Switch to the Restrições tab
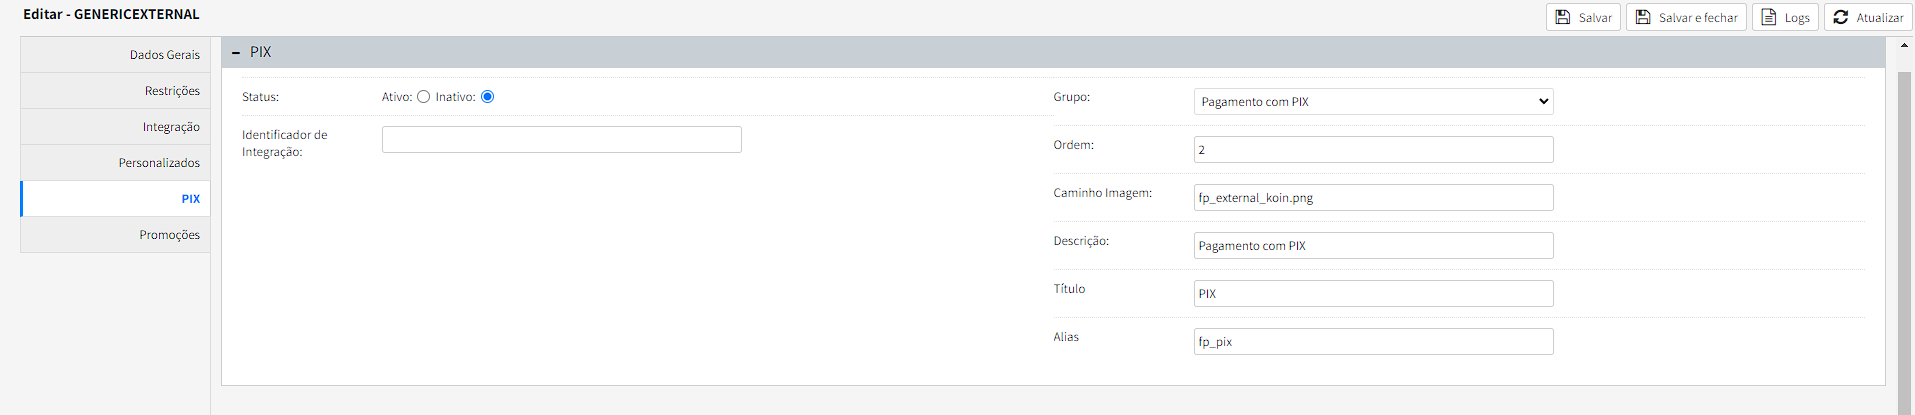The image size is (1915, 415). [x=115, y=91]
